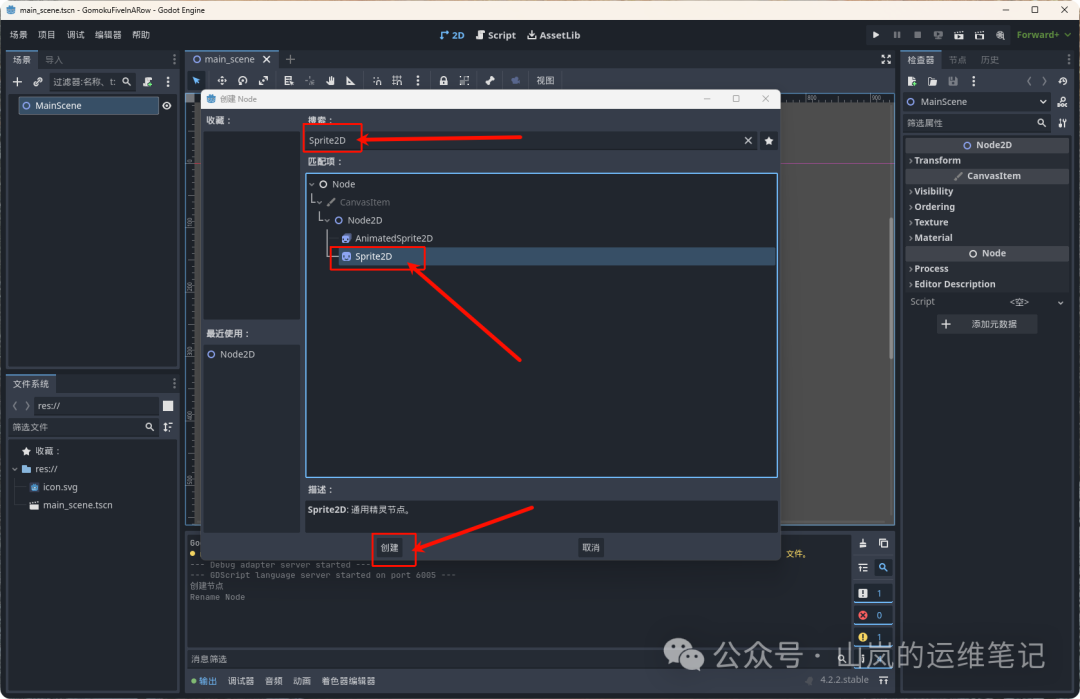Toggle FileSystem split view mode button
Viewport: 1080px width, 699px height.
(167, 406)
